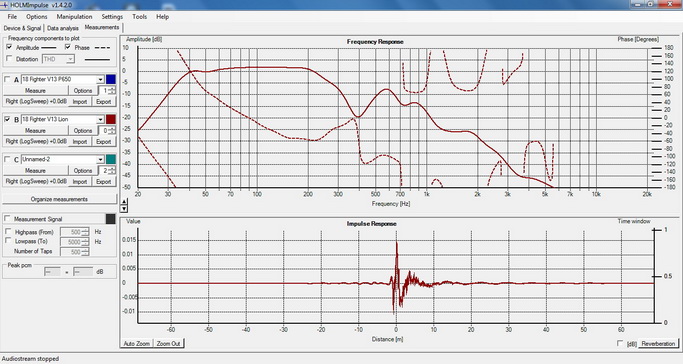Click the 'Frequency Response' chart title
Viewport: 683px width, 364px height.
375,42
